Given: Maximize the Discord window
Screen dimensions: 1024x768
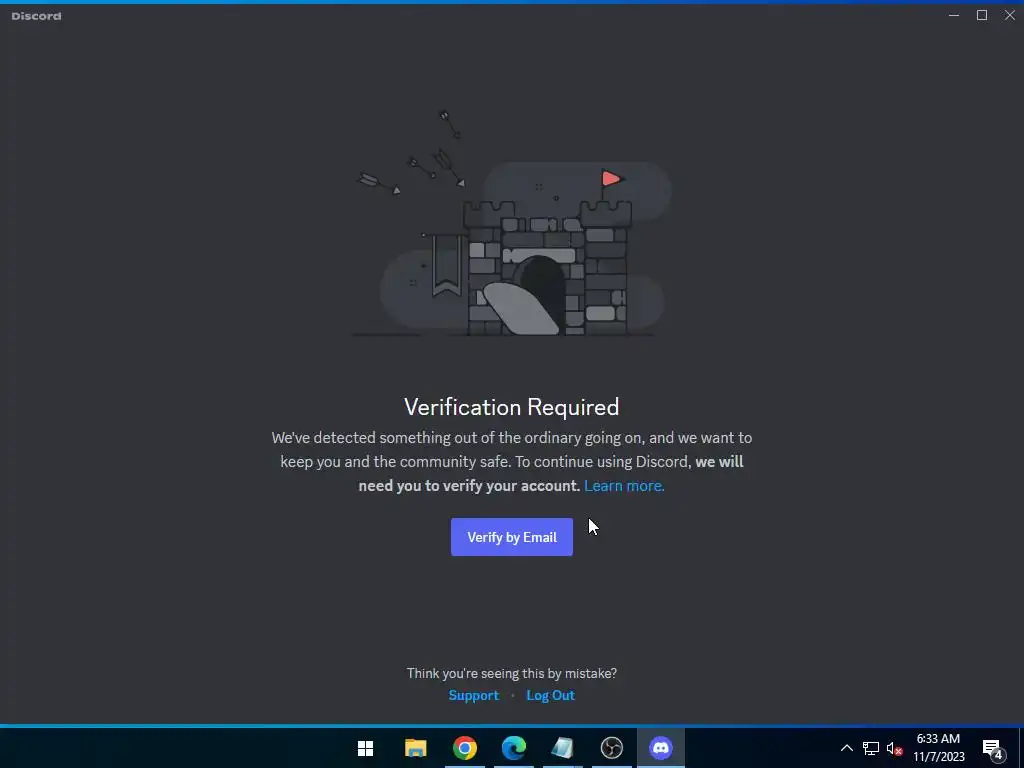Looking at the screenshot, I should (x=982, y=15).
